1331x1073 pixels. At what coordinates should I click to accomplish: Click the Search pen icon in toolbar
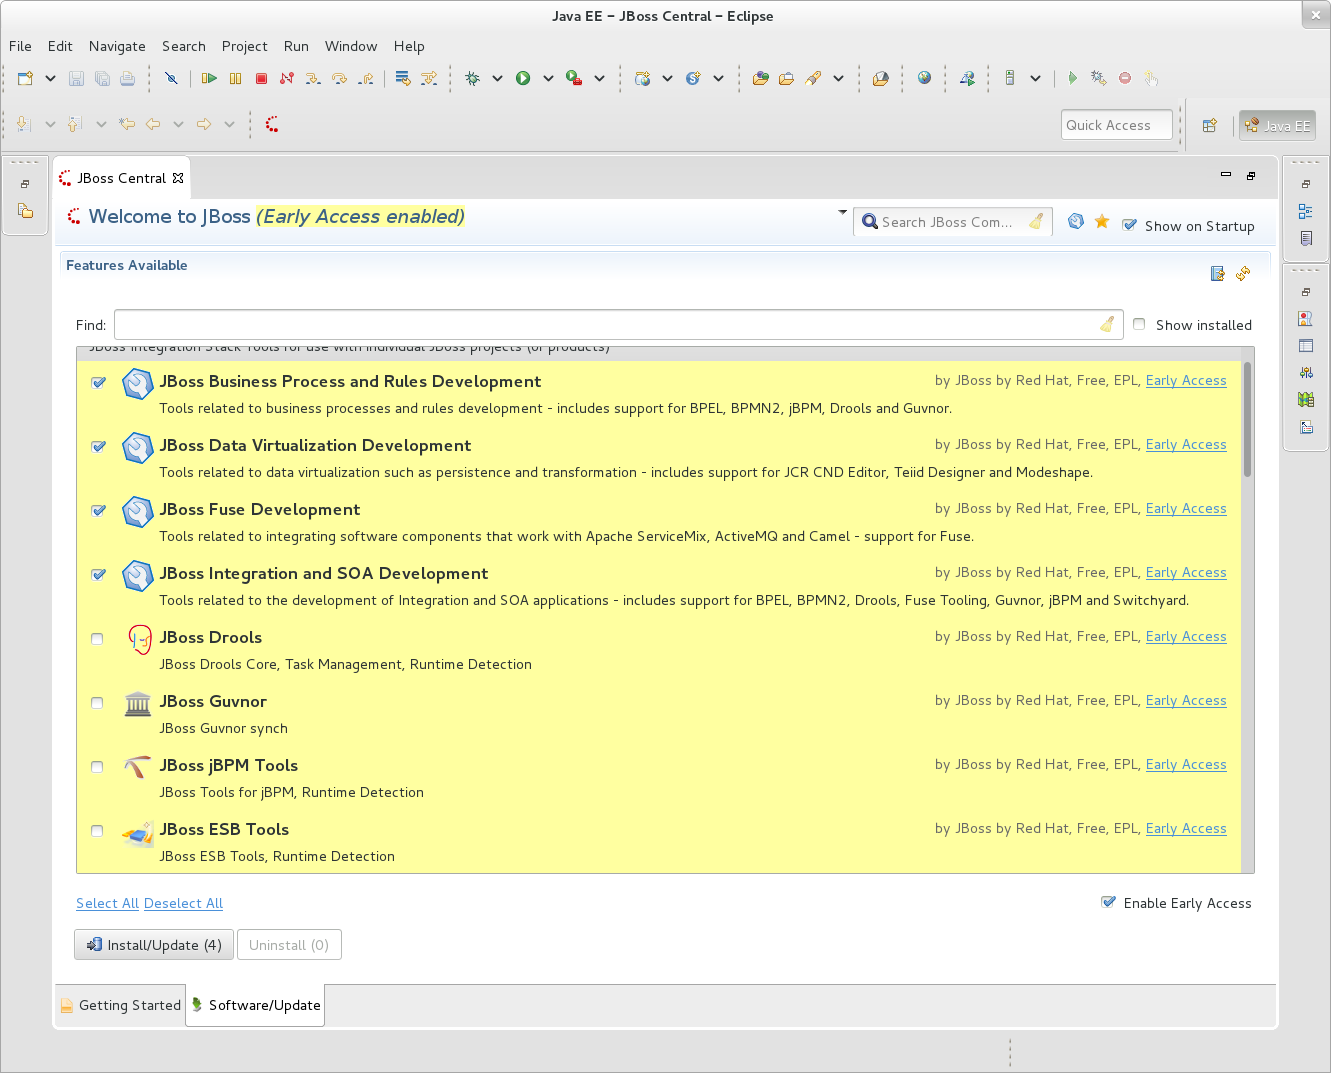tap(814, 78)
